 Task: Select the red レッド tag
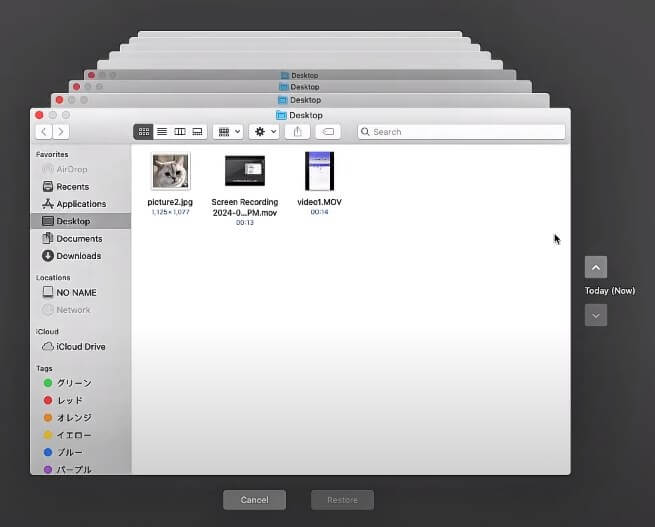click(x=81, y=400)
